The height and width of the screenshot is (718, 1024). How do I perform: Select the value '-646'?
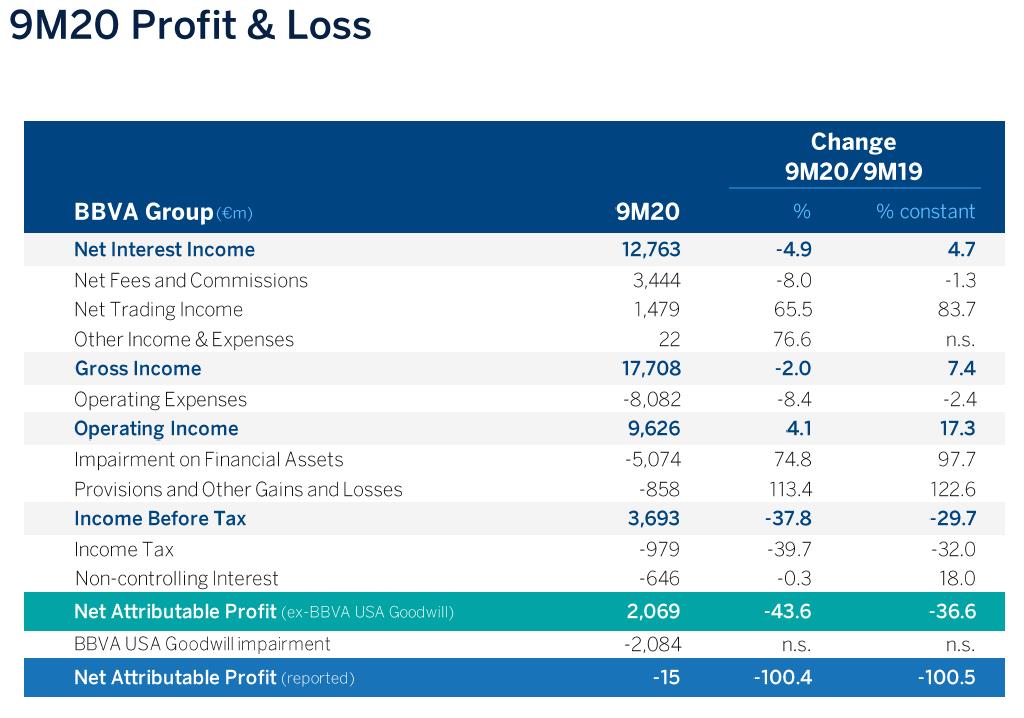point(660,578)
